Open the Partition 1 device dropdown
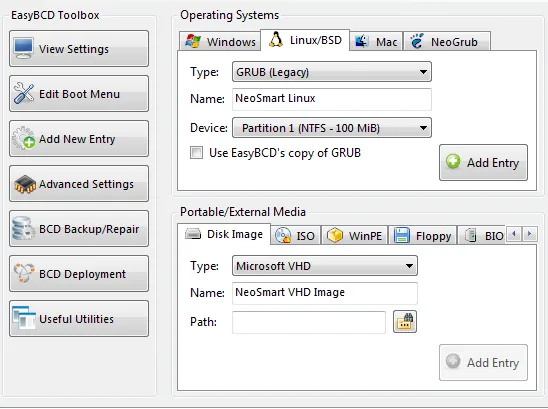 pos(332,128)
